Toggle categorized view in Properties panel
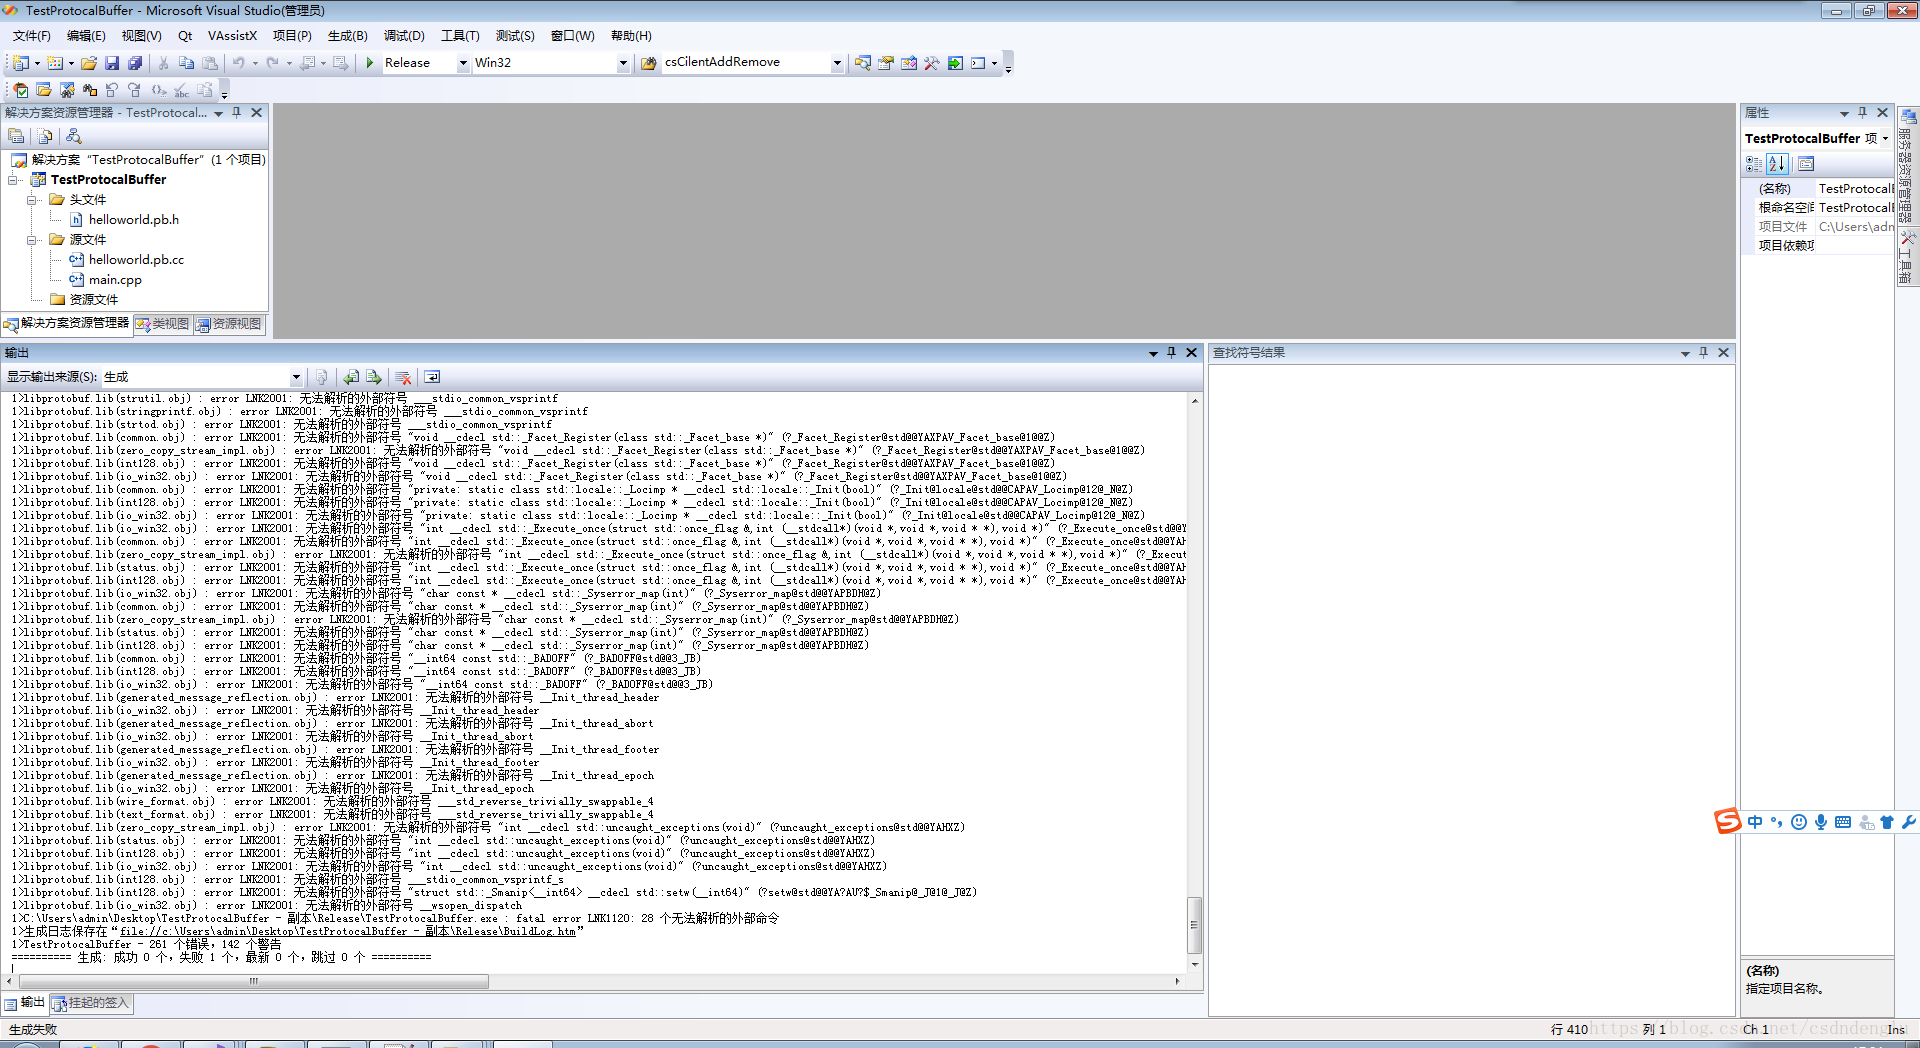Image resolution: width=1920 pixels, height=1048 pixels. click(1754, 164)
